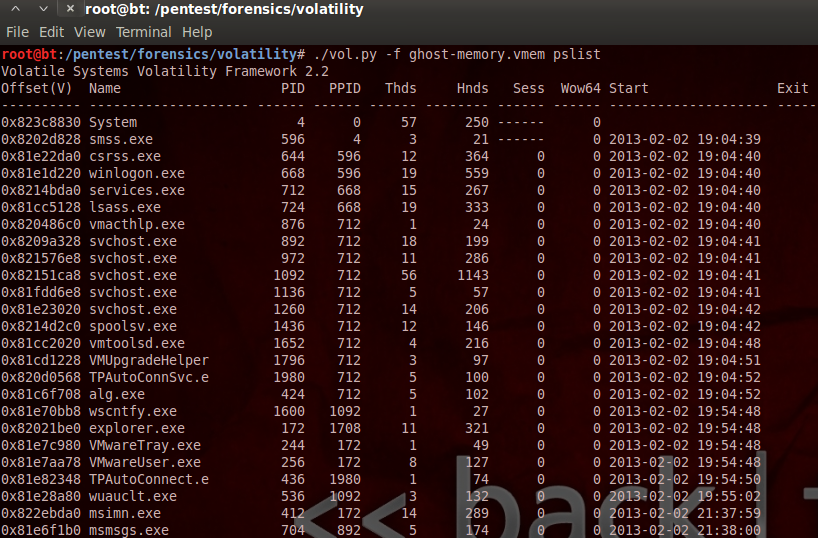
Task: Click the ghost-memory.vmem filename in command
Action: [477, 54]
